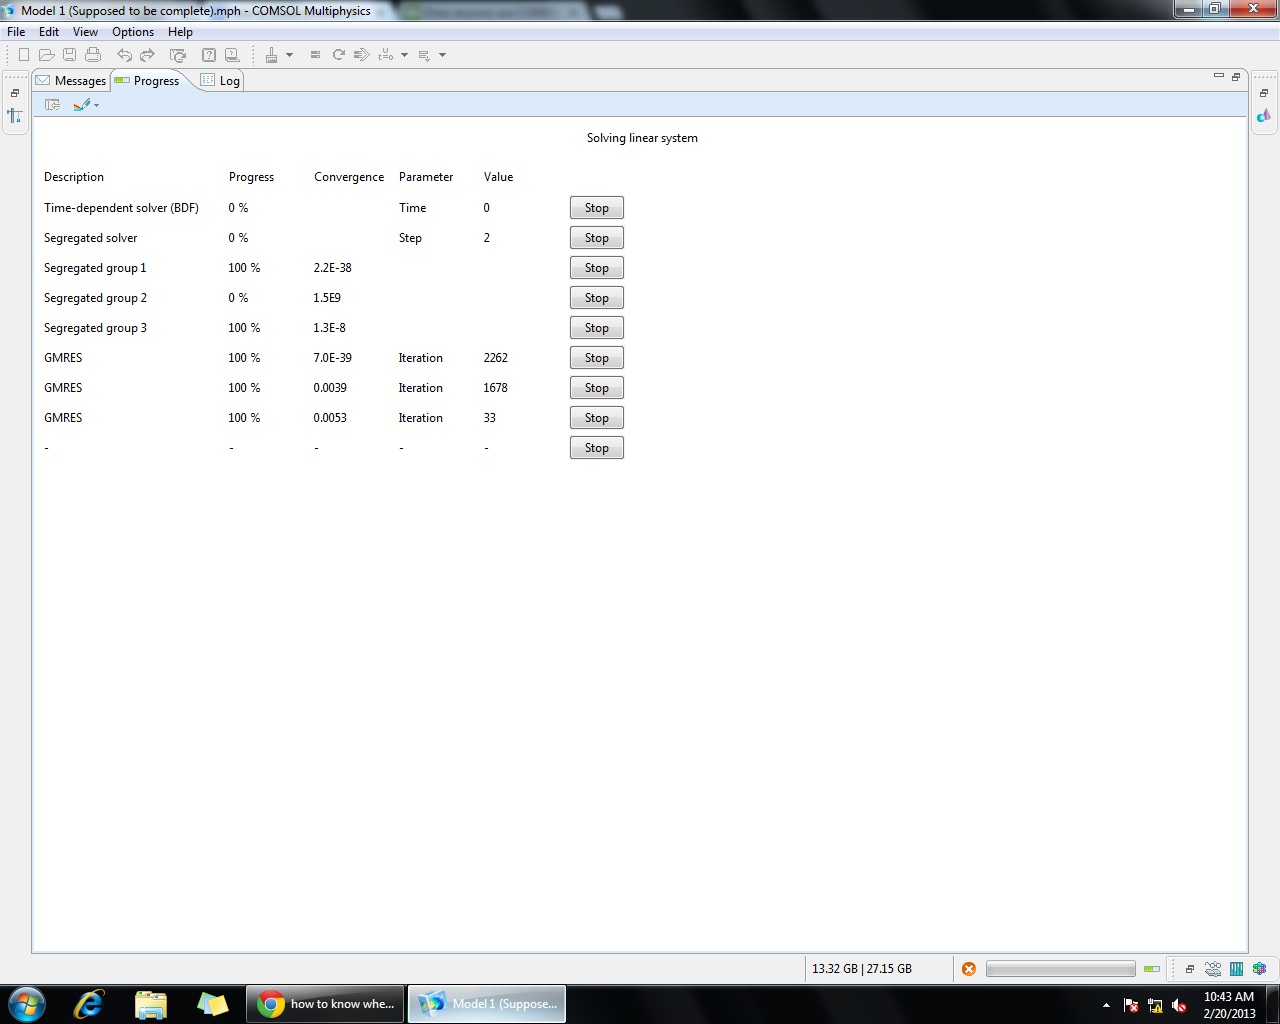Show hidden tray icons arrow
Viewport: 1280px width, 1024px height.
point(1106,1005)
